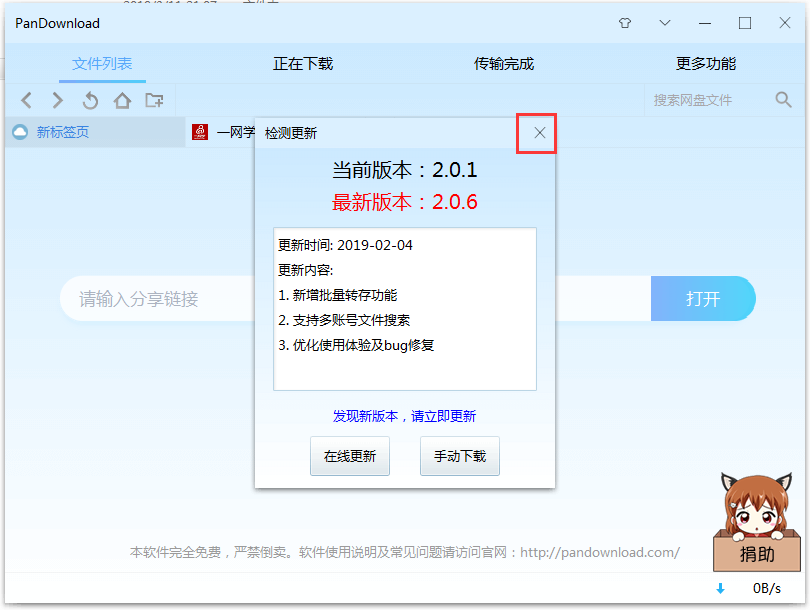Click the 最新版本：2.0.6 text
810x610 pixels.
click(x=404, y=202)
